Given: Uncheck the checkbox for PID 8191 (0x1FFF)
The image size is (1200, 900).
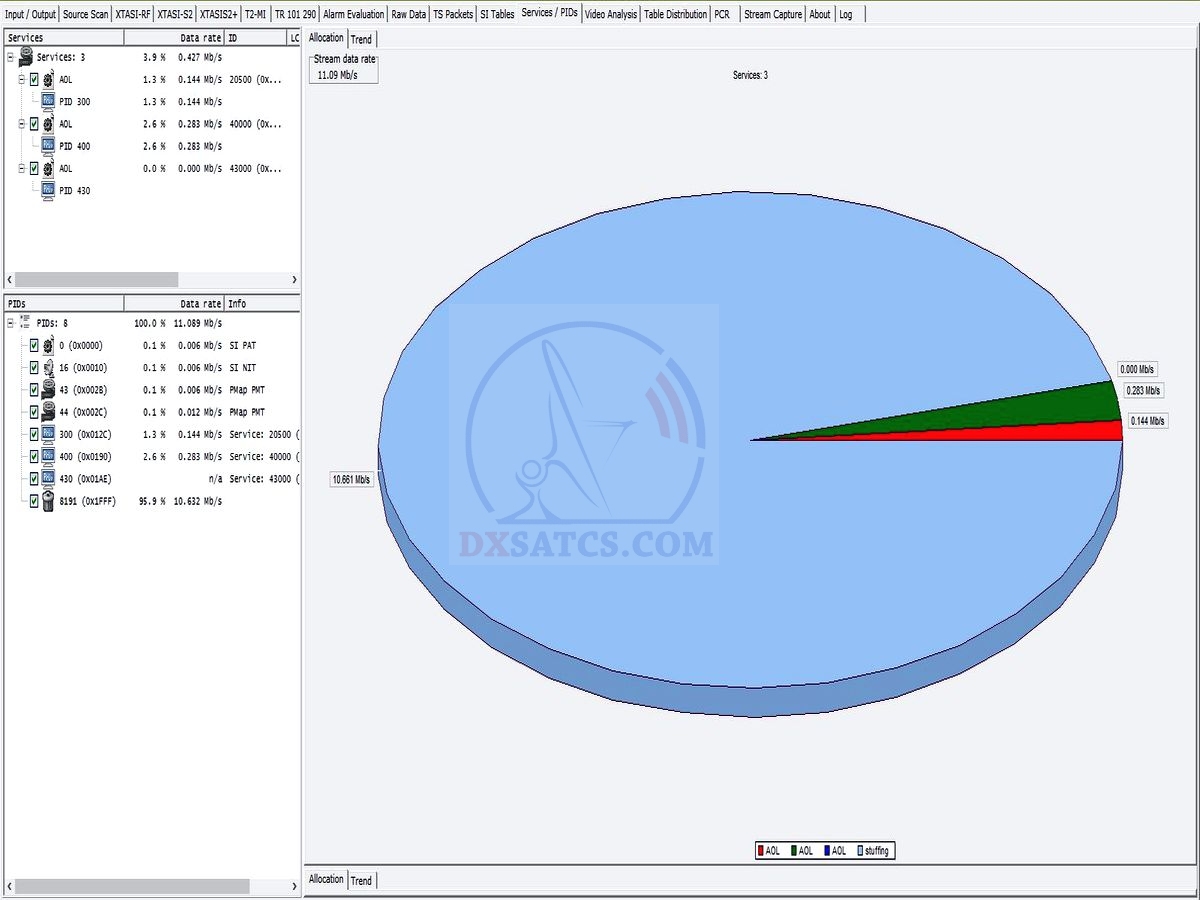Looking at the screenshot, I should pos(34,501).
